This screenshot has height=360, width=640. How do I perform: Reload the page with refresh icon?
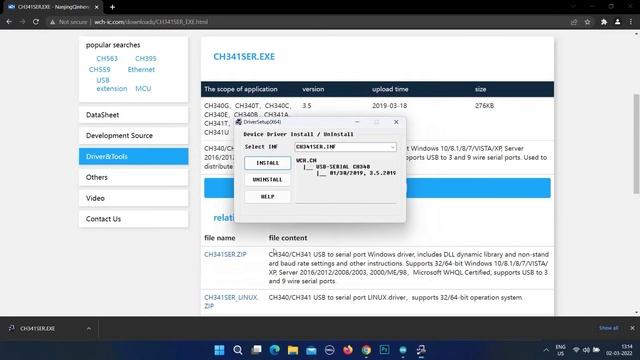tap(36, 22)
